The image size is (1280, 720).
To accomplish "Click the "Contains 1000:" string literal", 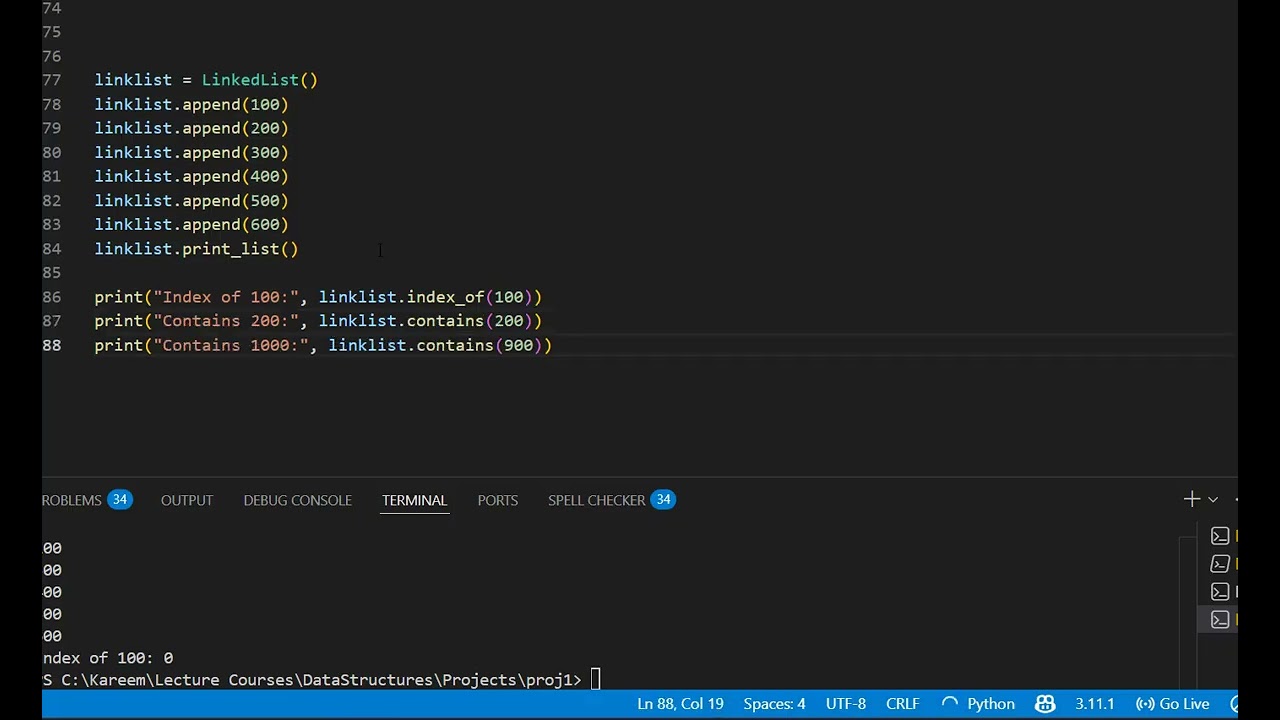I will [231, 345].
